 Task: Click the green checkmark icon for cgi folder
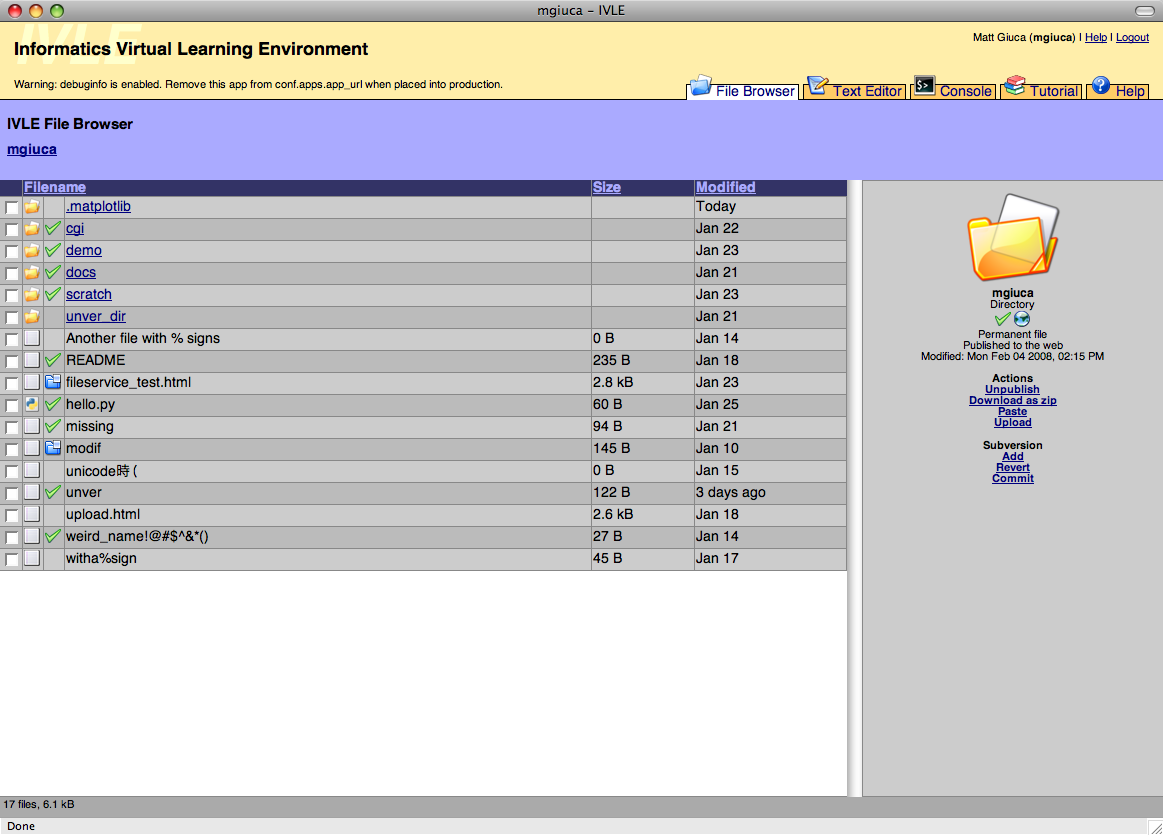point(53,228)
